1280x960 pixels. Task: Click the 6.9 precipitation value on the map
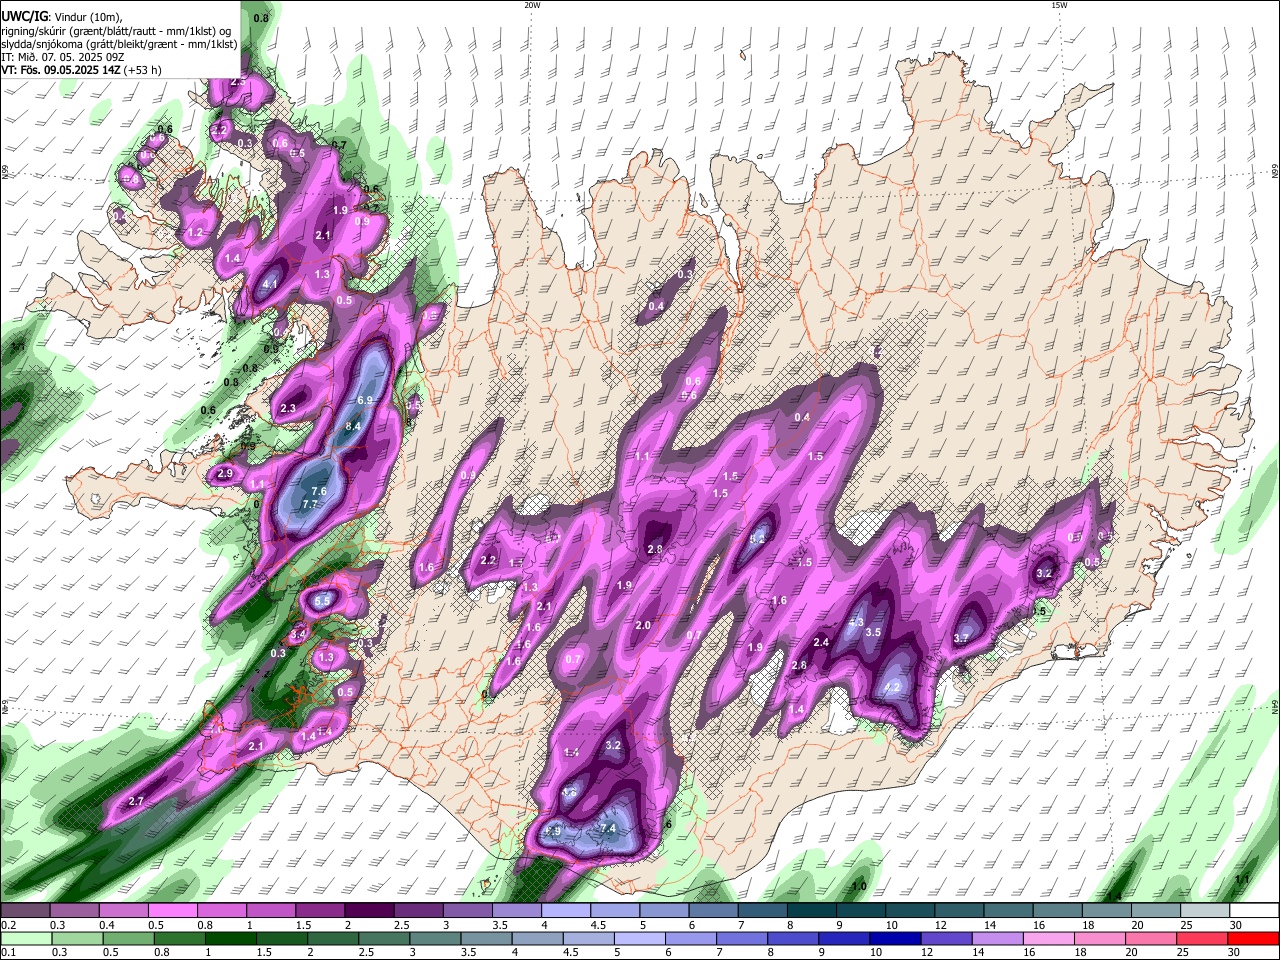pos(365,401)
